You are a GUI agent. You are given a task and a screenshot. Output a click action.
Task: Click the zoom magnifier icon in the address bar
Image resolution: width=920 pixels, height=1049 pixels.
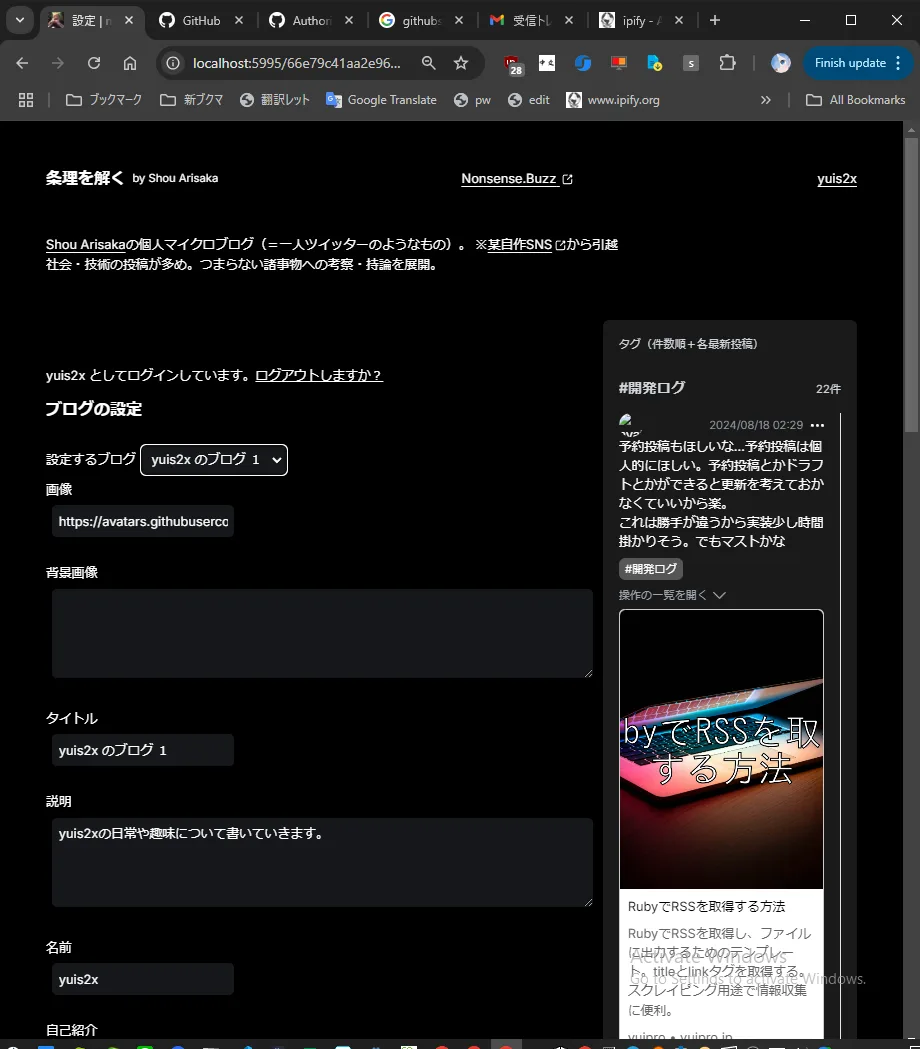coord(428,63)
